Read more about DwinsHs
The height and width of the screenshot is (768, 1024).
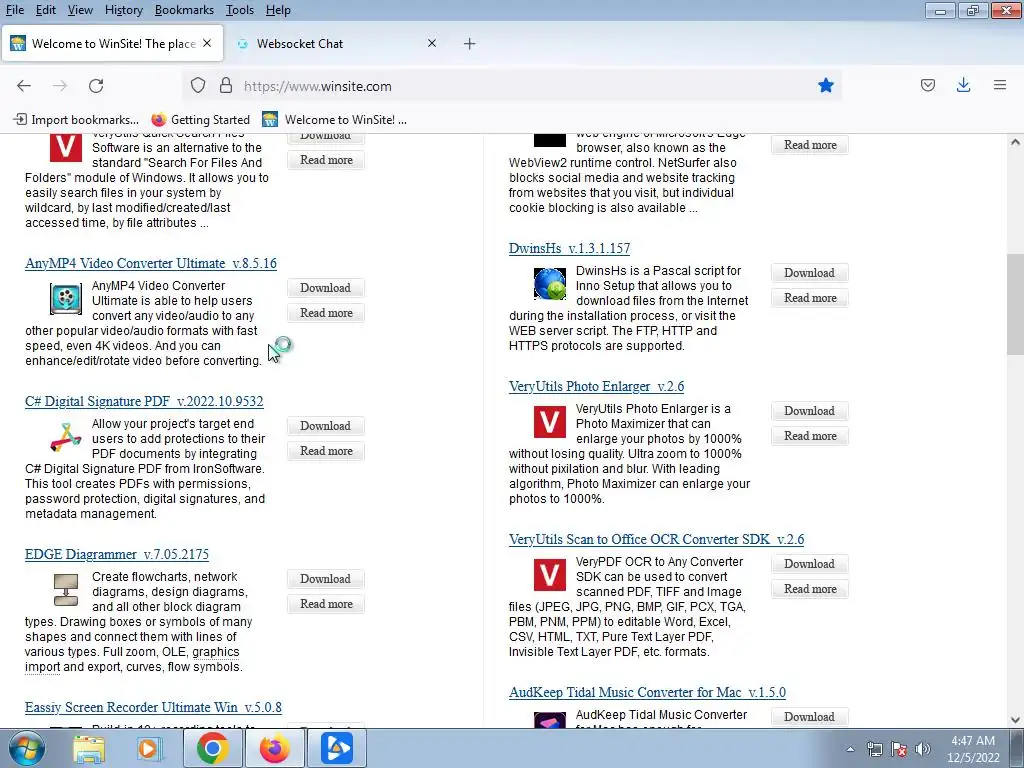(810, 298)
